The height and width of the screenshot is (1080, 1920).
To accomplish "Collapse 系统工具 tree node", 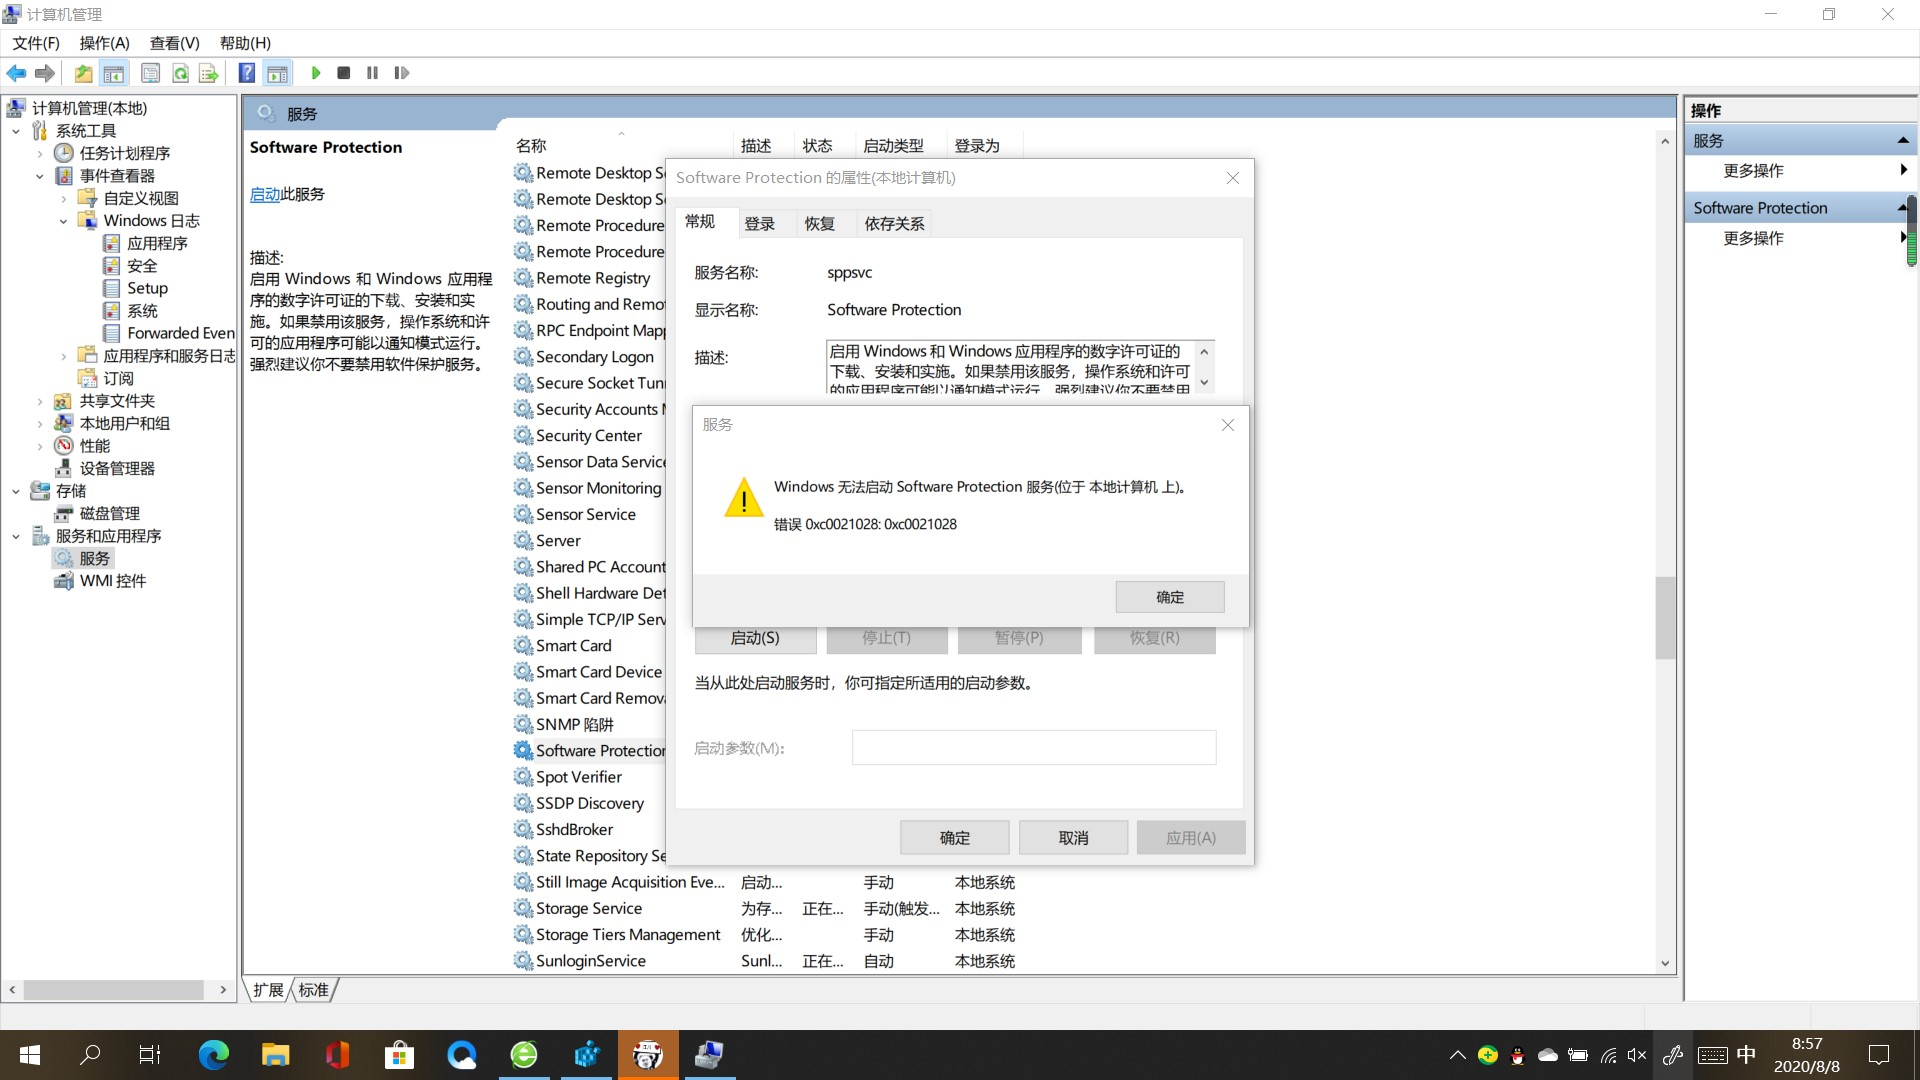I will 16,131.
